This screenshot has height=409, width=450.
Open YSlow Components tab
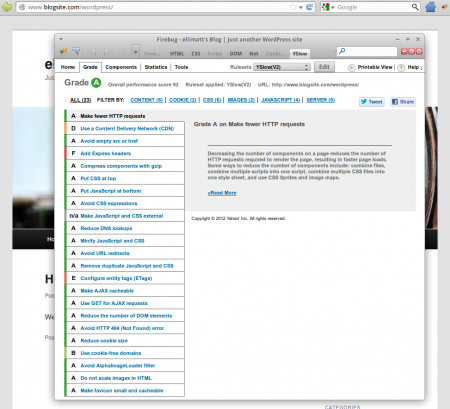tap(121, 67)
